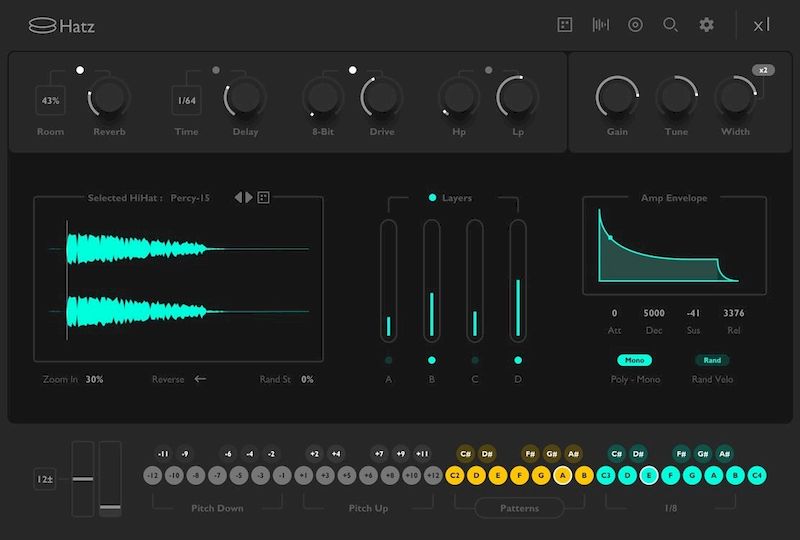Open the waveform bars icon in header

pos(600,25)
